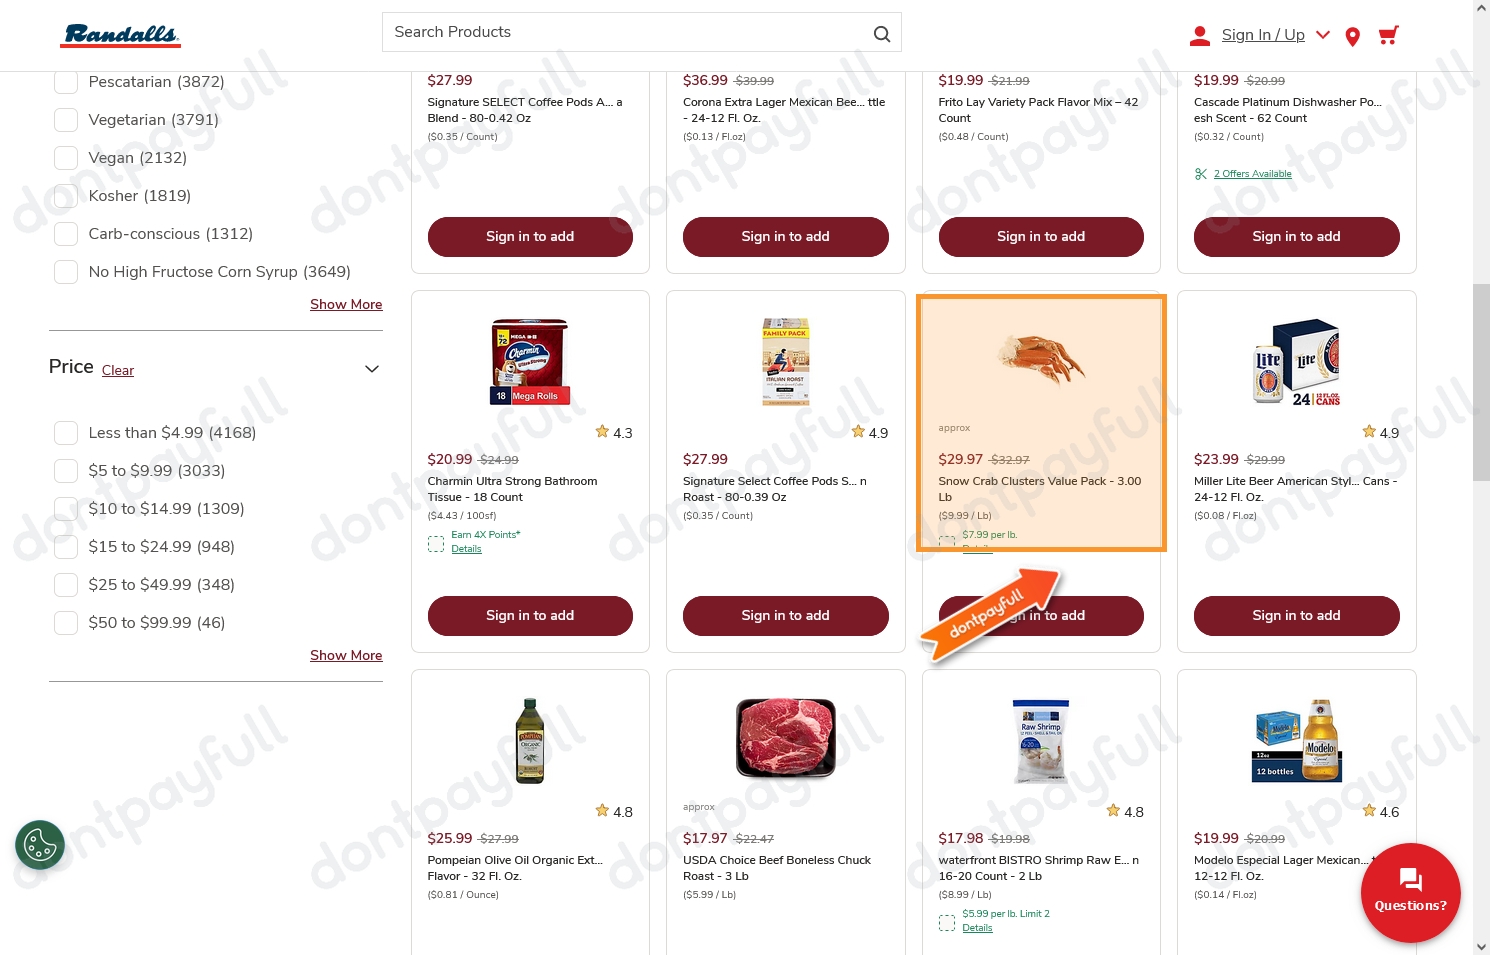
Task: Click the user account icon beside Sign In
Action: pos(1199,35)
